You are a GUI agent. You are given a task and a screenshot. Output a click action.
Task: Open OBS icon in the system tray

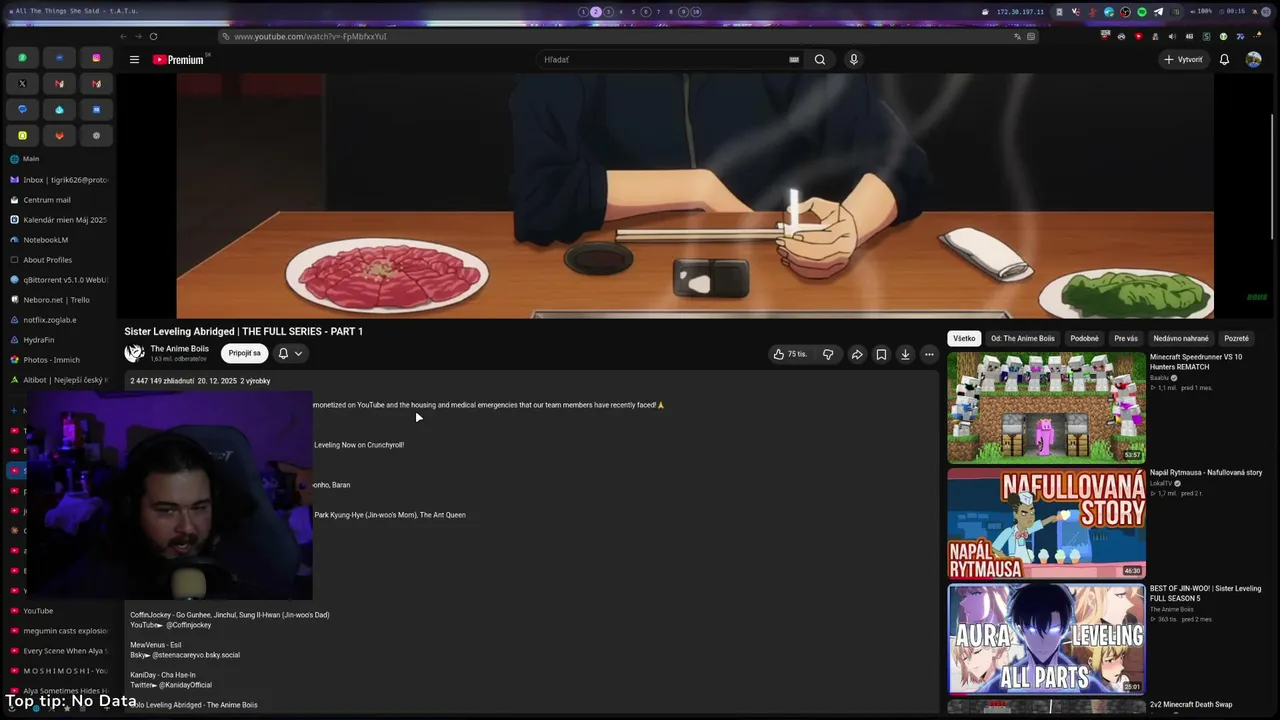1125,12
